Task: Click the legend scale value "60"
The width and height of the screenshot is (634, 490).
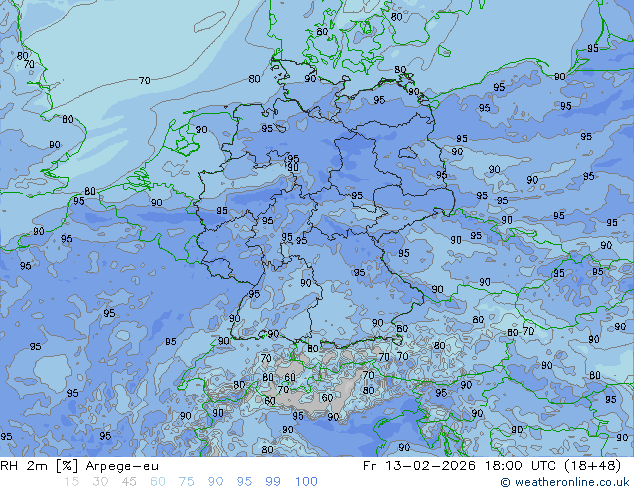Action: [158, 482]
